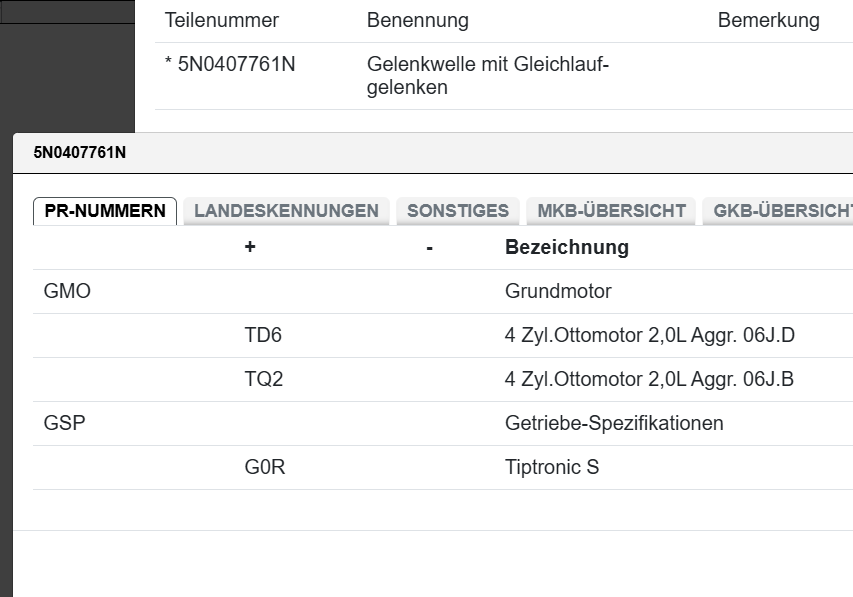Click the Getriebe-Spezifikationen label
This screenshot has width=853, height=597.
coord(614,424)
